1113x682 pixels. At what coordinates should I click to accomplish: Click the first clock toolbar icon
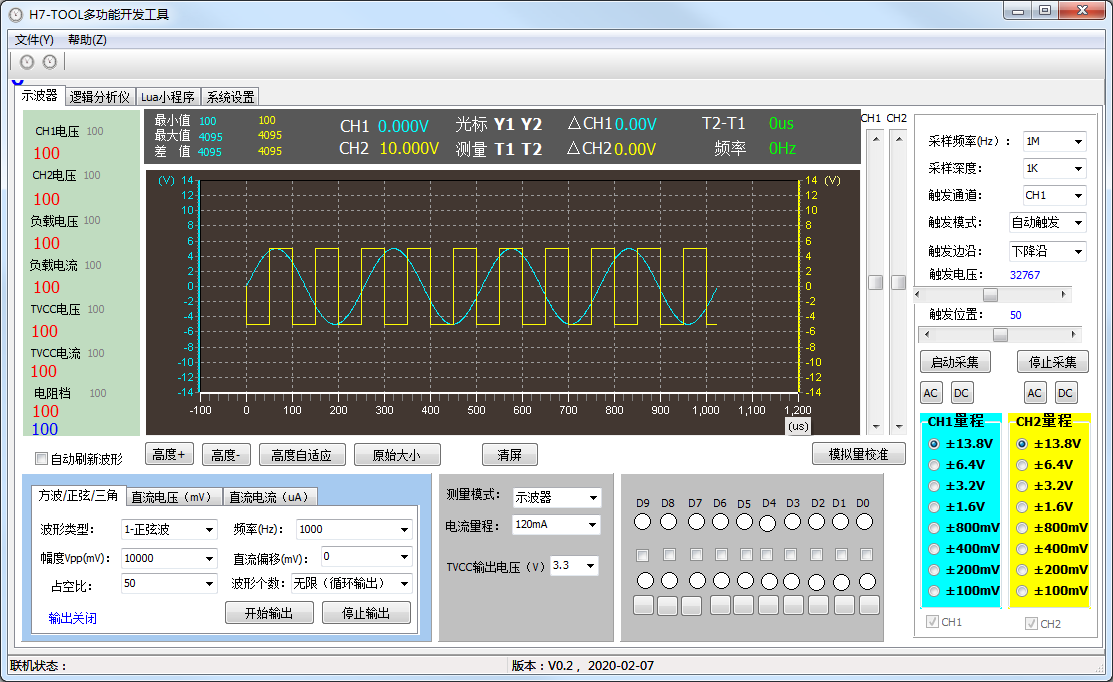(x=27, y=62)
